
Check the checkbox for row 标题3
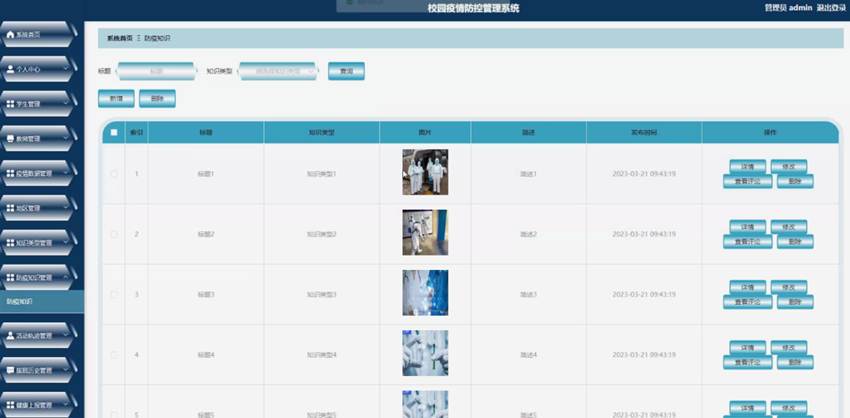[x=114, y=294]
